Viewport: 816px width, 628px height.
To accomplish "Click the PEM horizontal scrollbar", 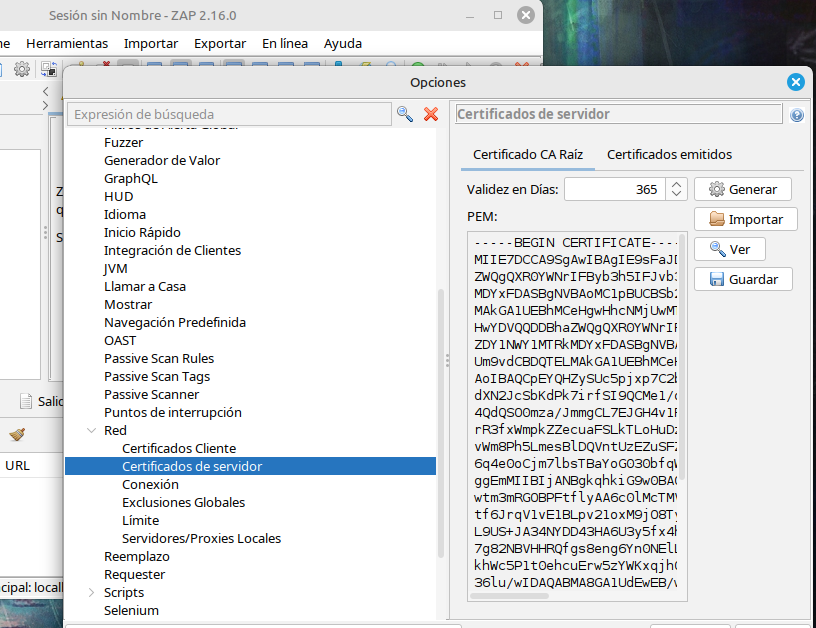I will [x=509, y=596].
